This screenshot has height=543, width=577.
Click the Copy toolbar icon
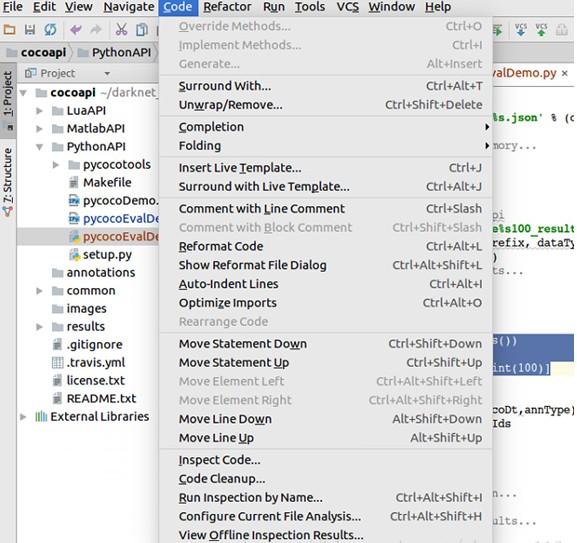pos(142,29)
